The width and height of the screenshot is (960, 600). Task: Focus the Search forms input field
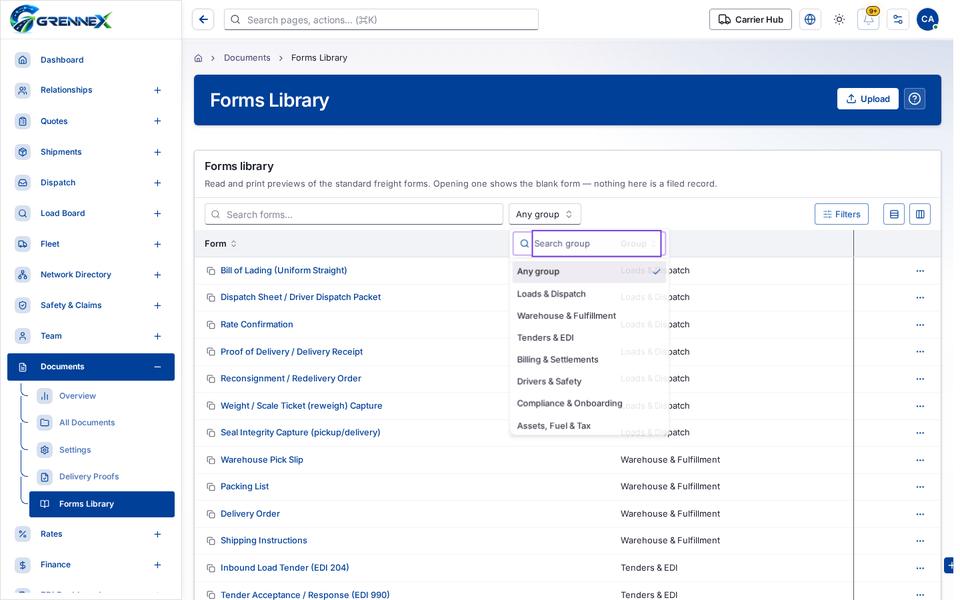(x=354, y=214)
